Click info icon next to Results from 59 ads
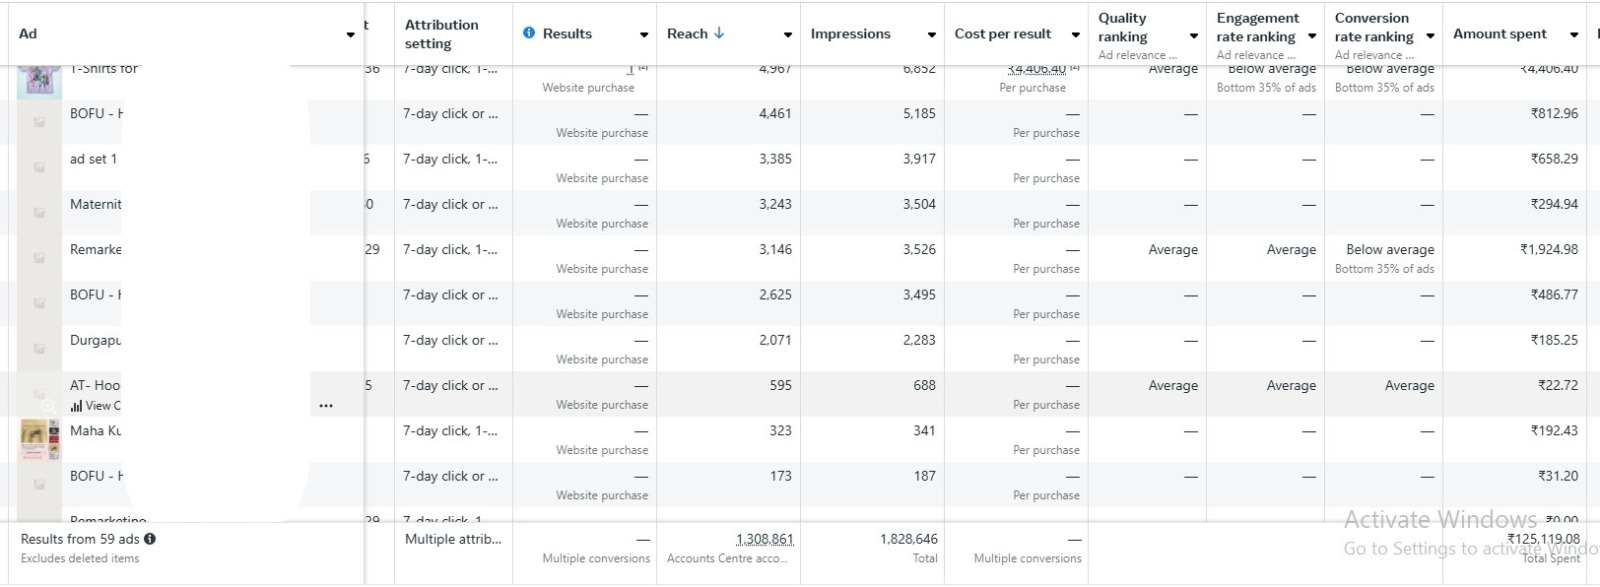The image size is (1600, 587). pos(150,539)
